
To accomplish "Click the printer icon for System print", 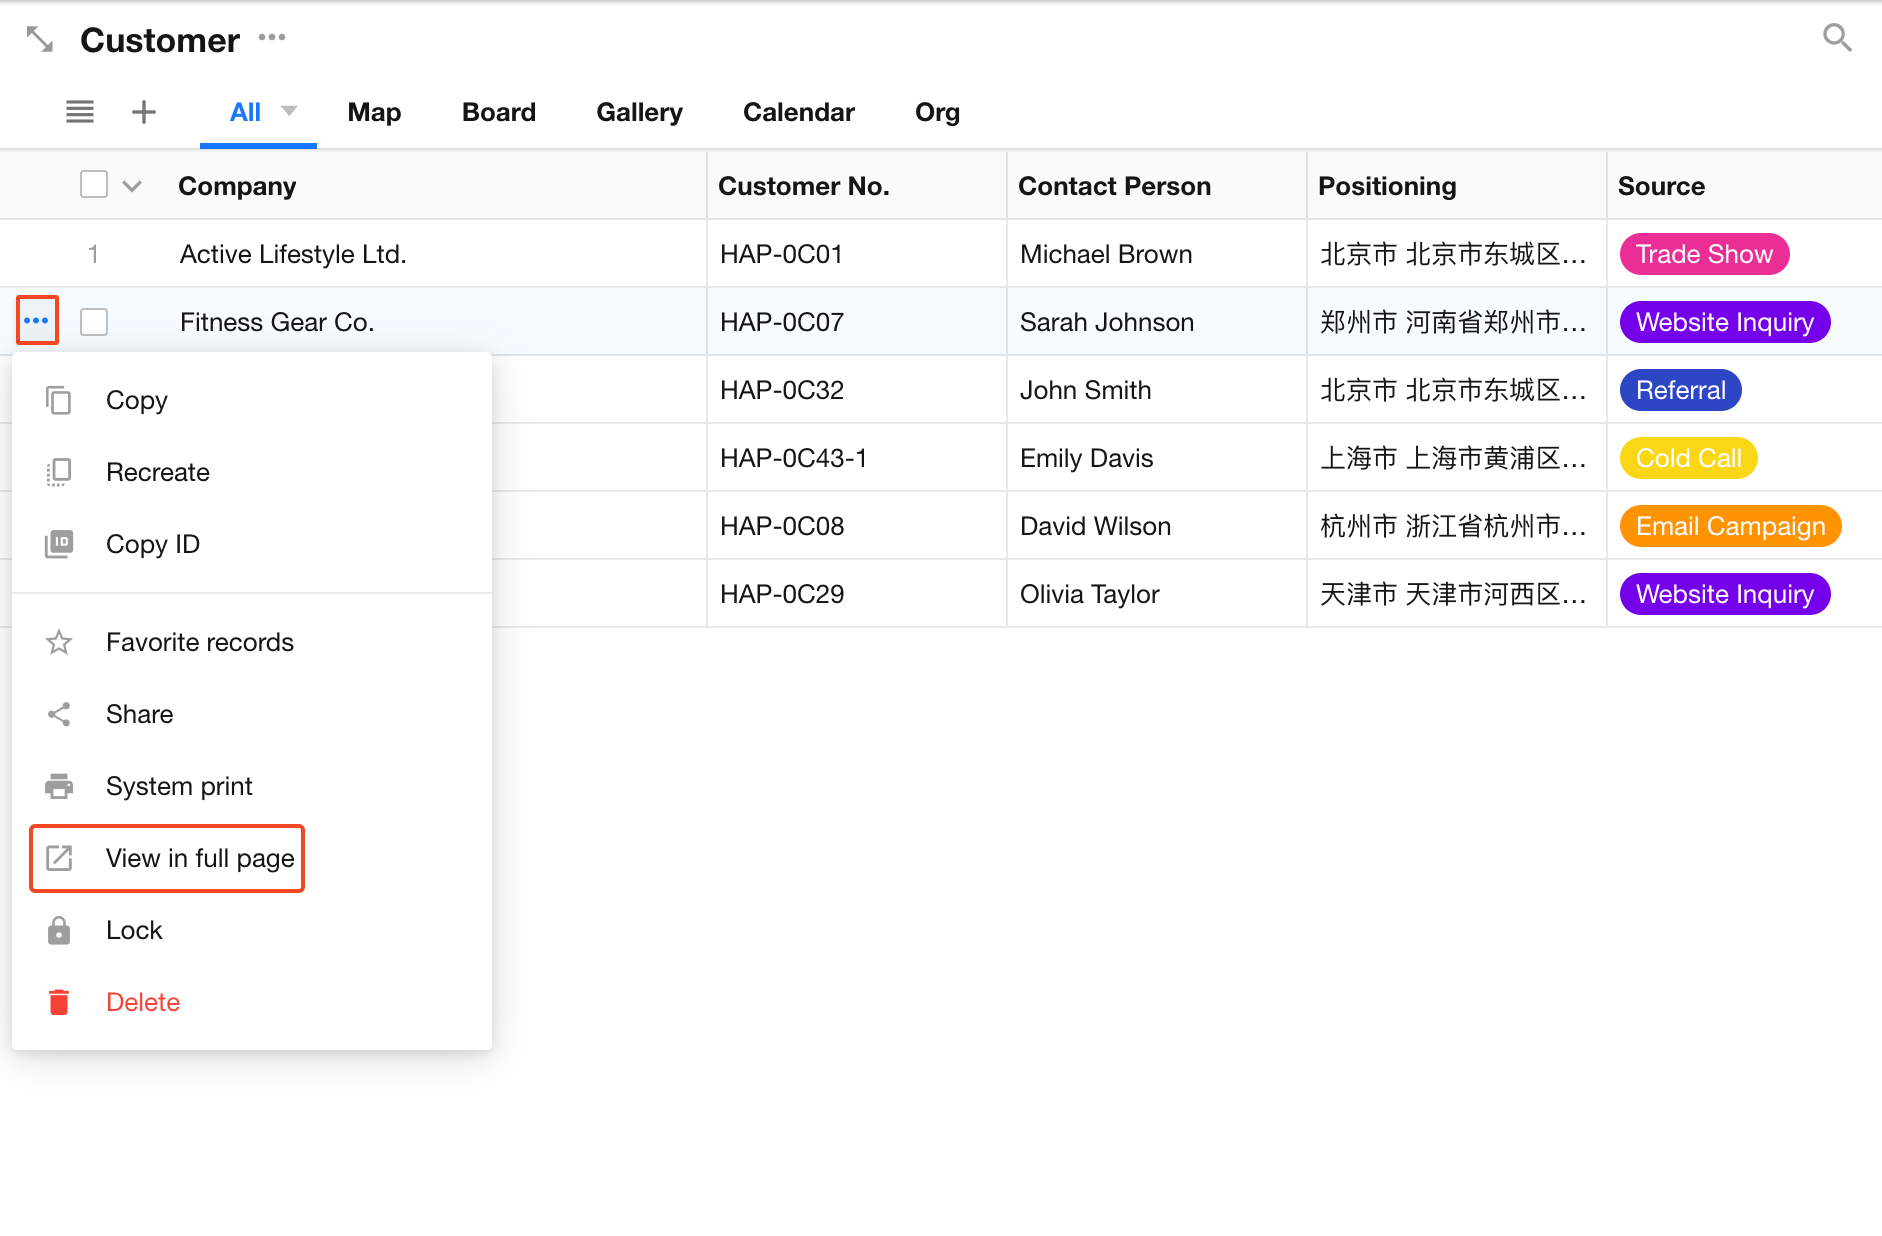I will (59, 786).
